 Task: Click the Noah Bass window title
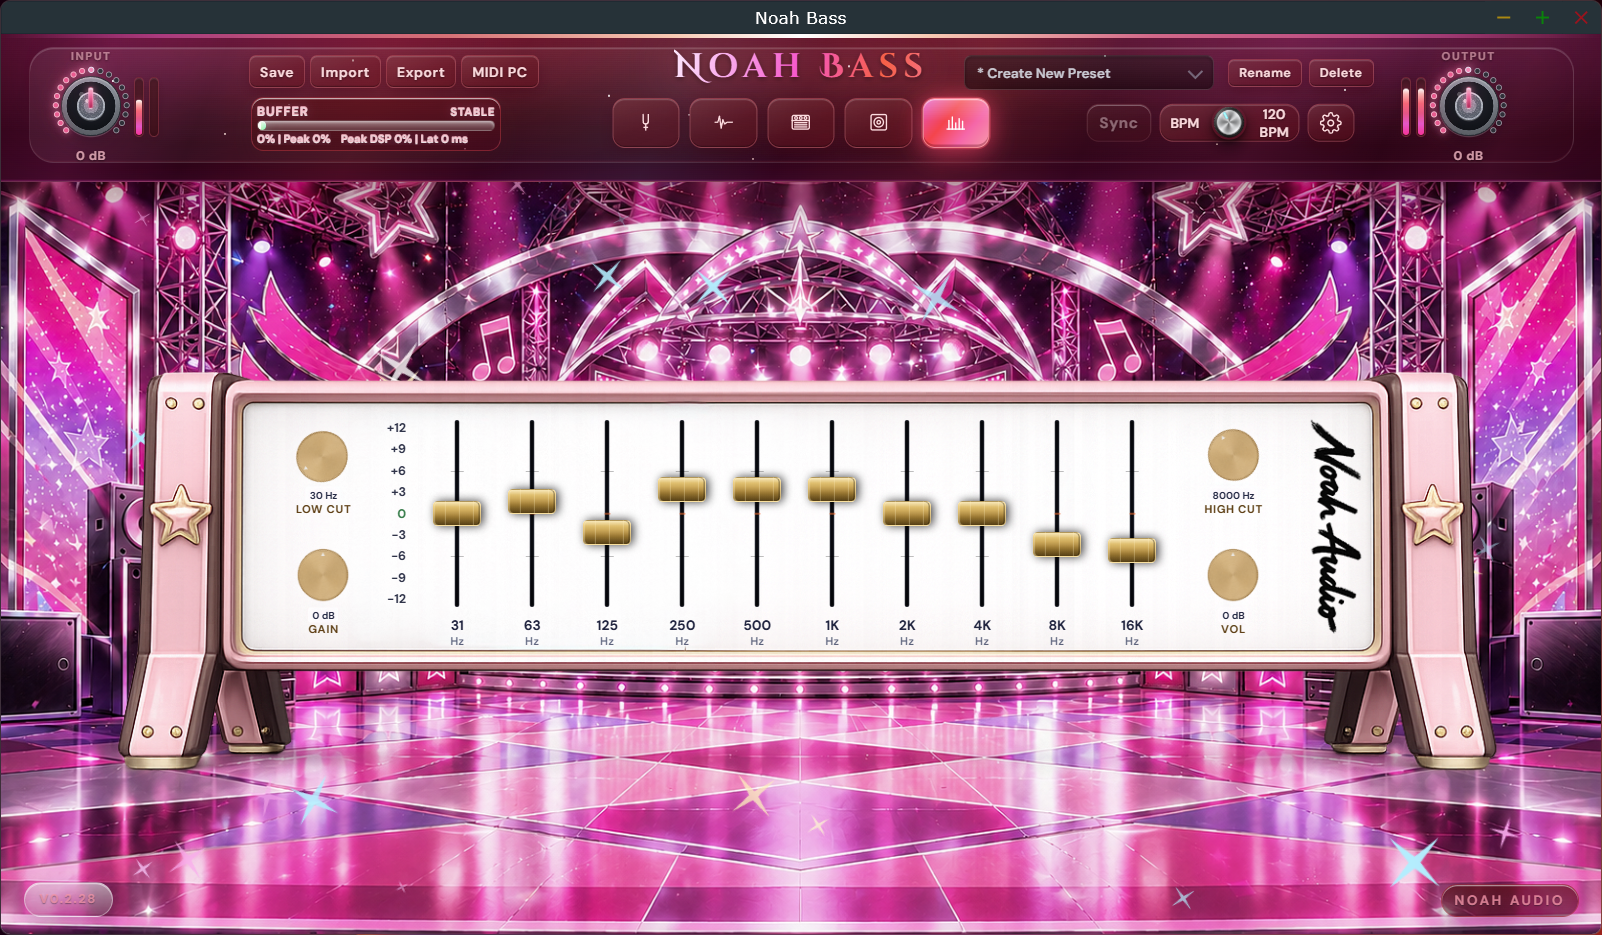[801, 18]
